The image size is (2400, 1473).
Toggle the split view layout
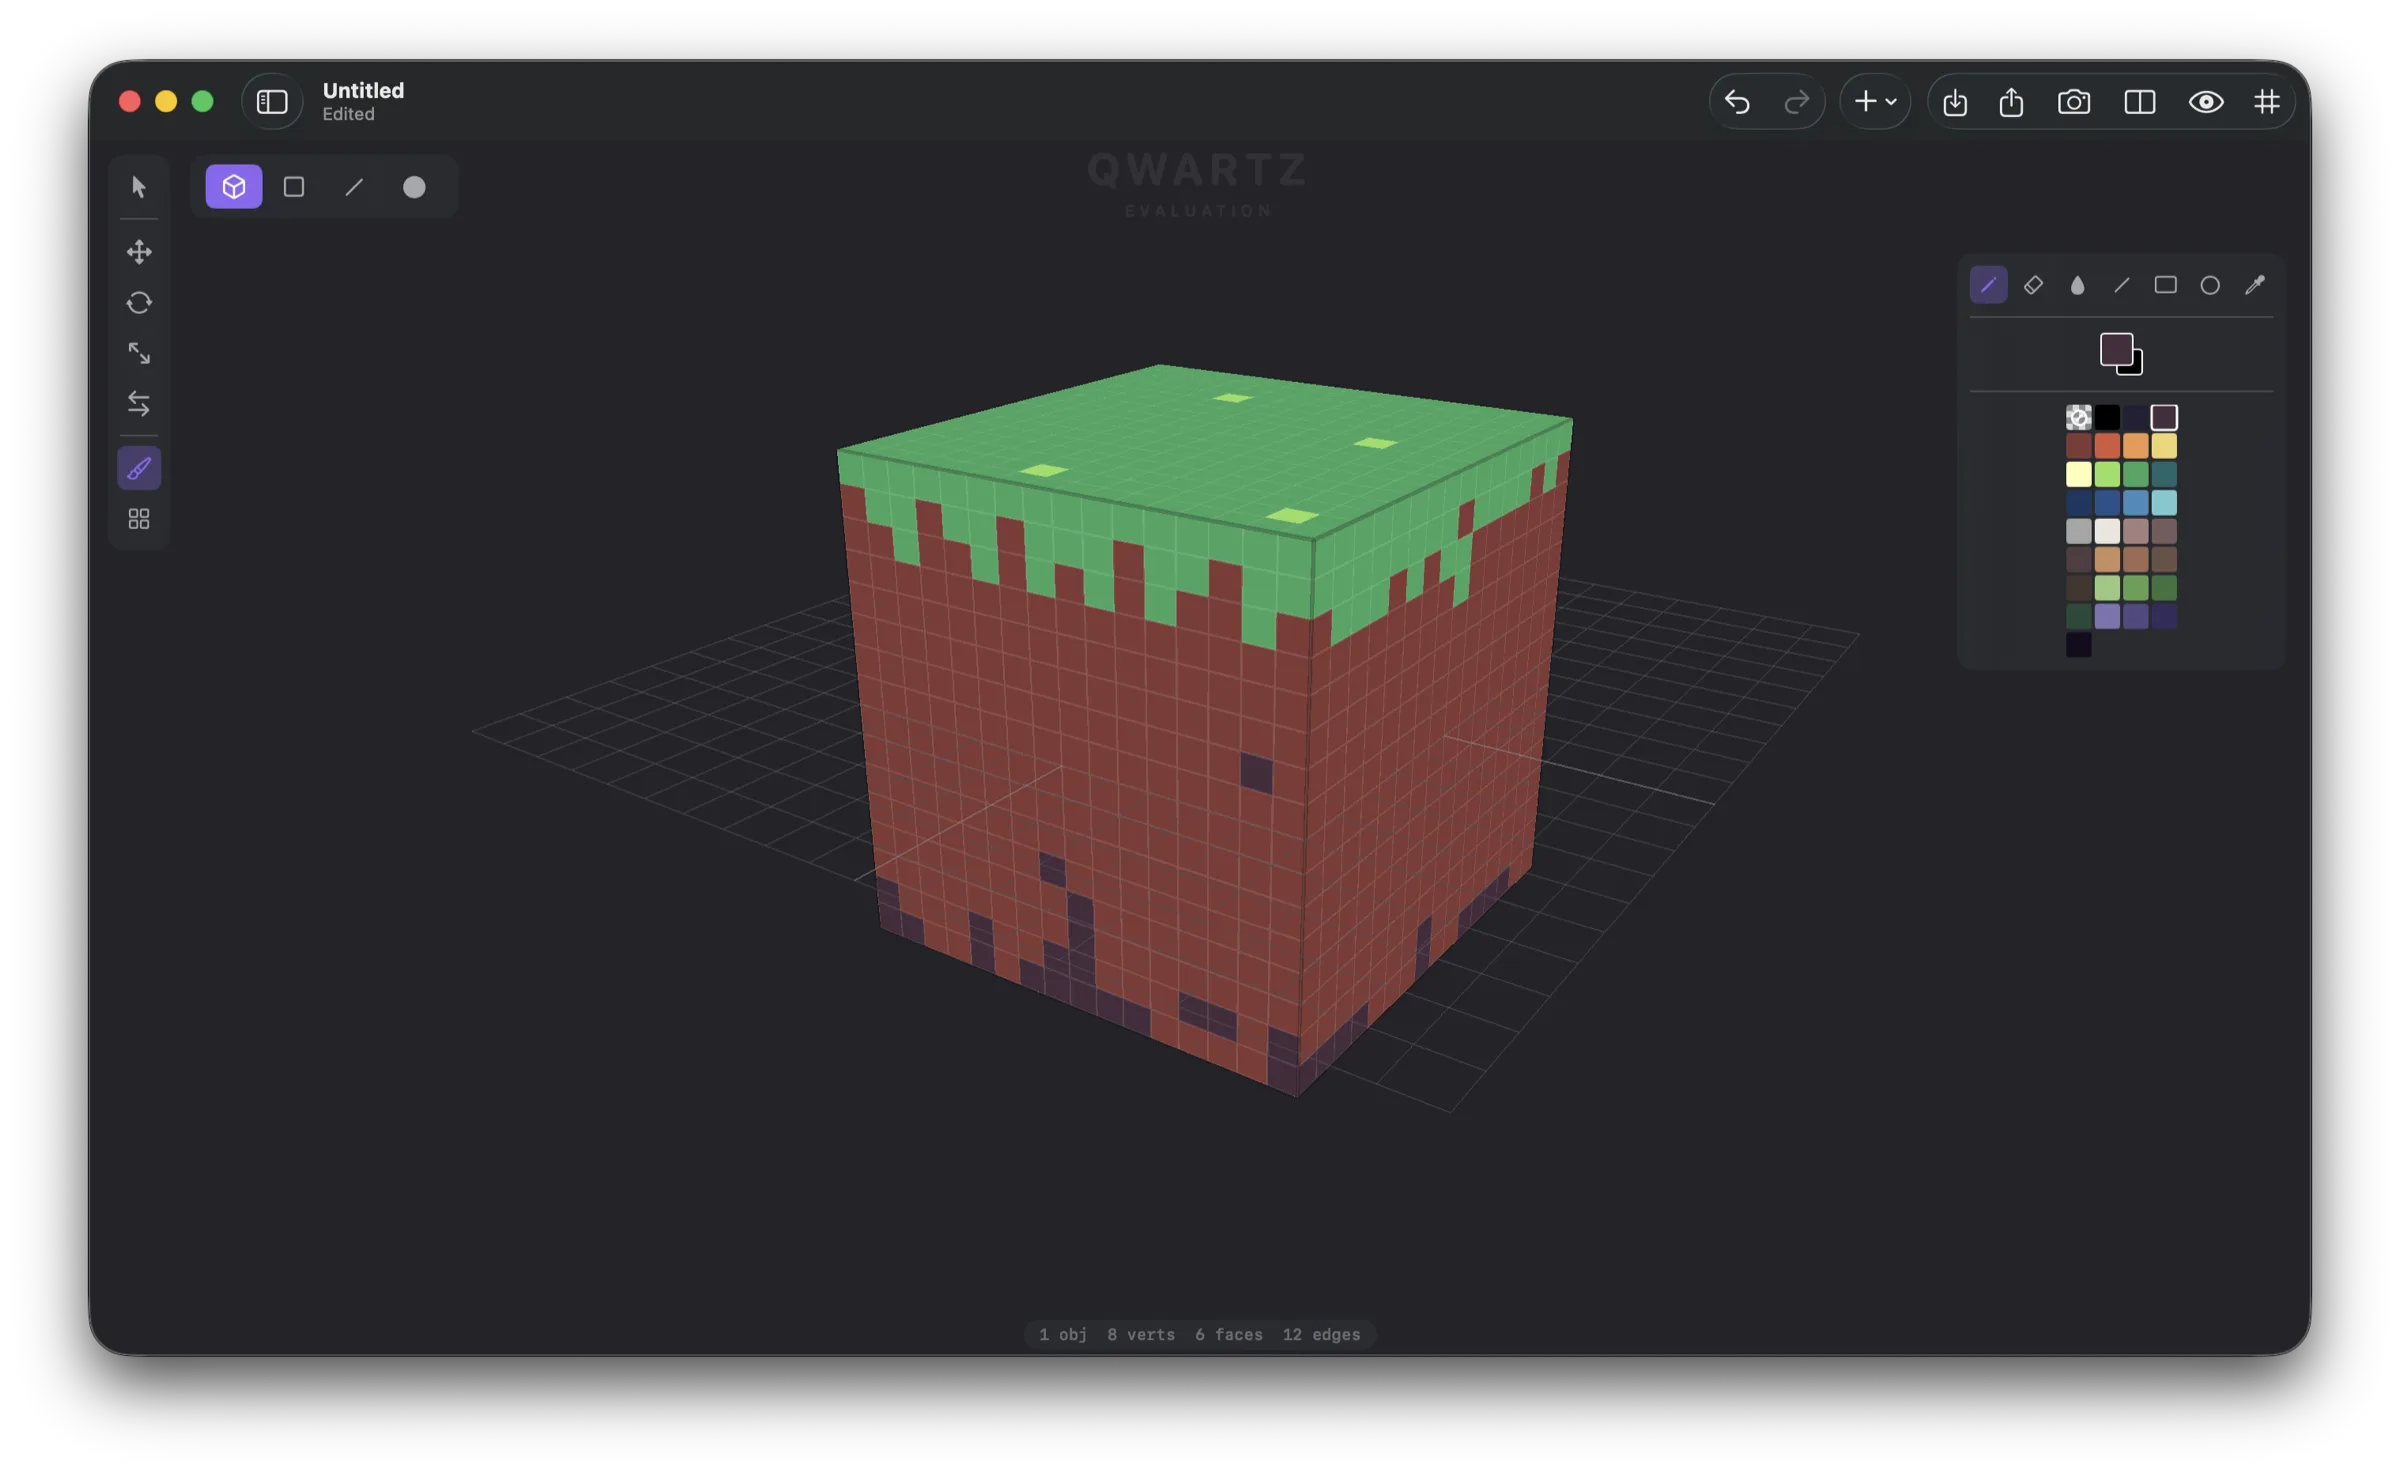(x=2140, y=102)
